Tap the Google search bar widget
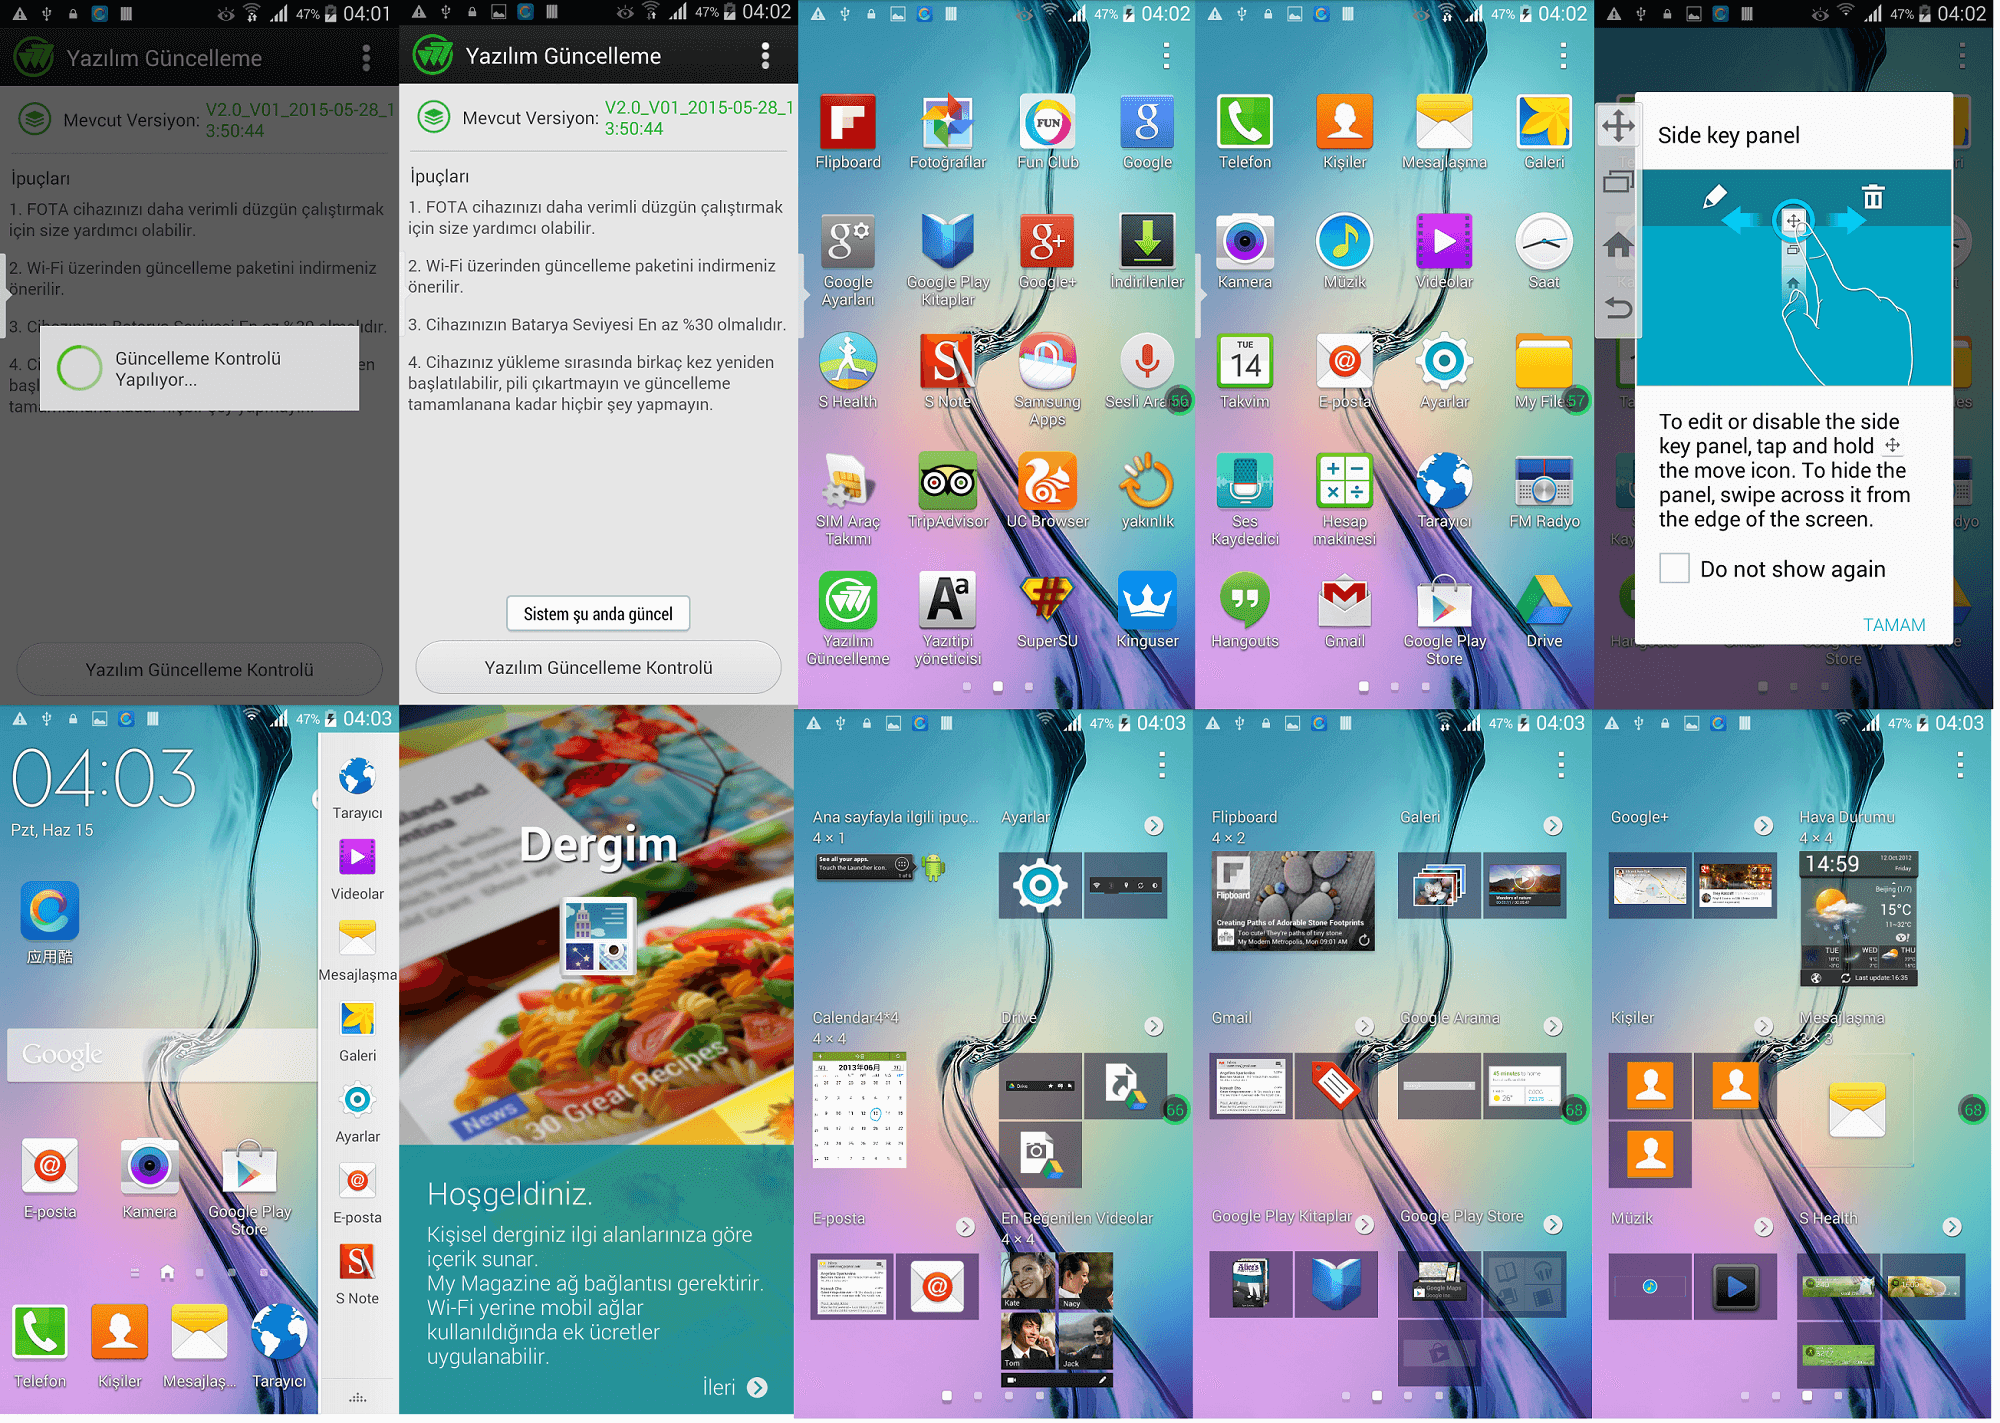 pos(160,1055)
